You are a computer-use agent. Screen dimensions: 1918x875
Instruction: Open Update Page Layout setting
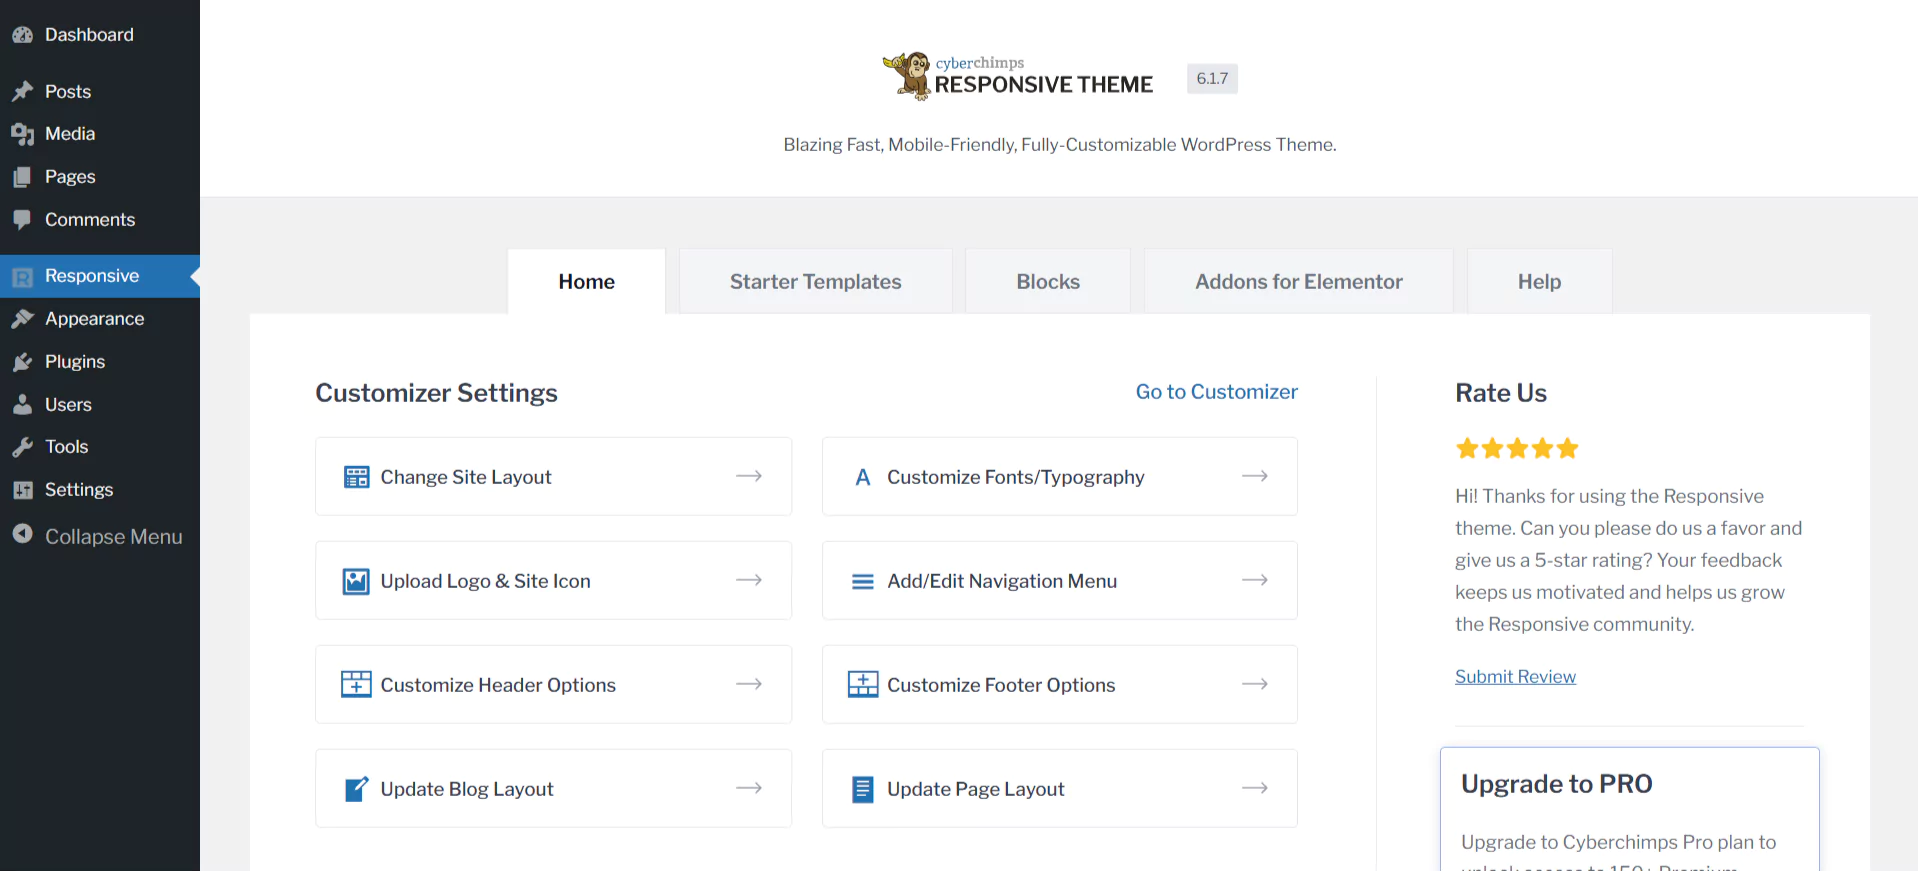click(1060, 788)
